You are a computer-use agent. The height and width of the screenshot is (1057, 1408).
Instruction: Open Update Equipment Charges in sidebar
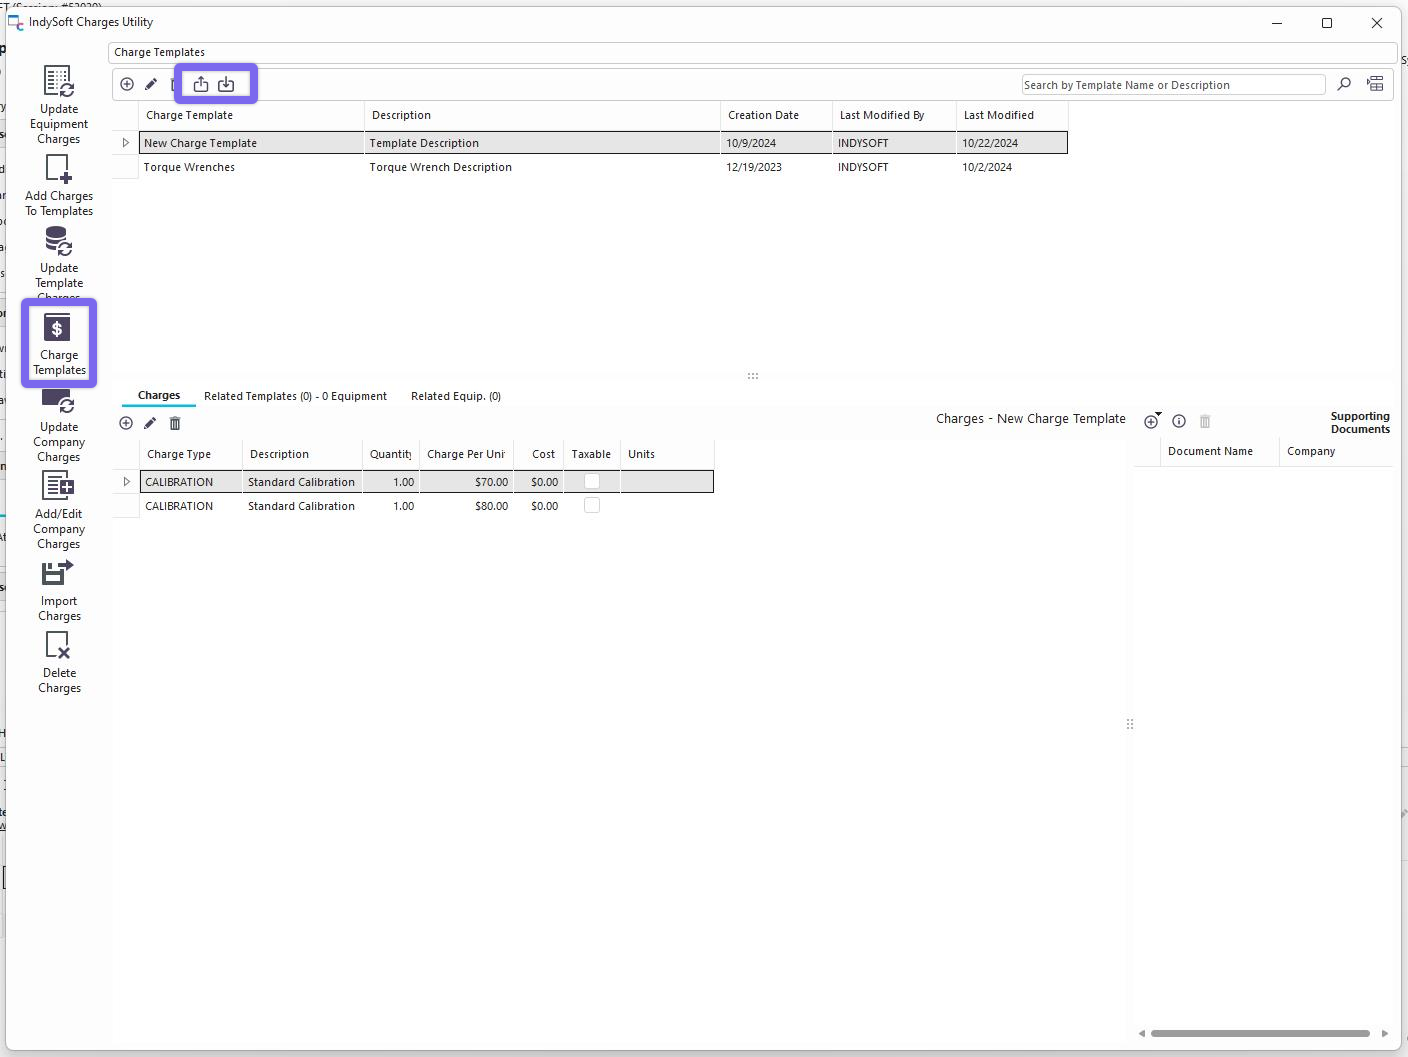[59, 105]
